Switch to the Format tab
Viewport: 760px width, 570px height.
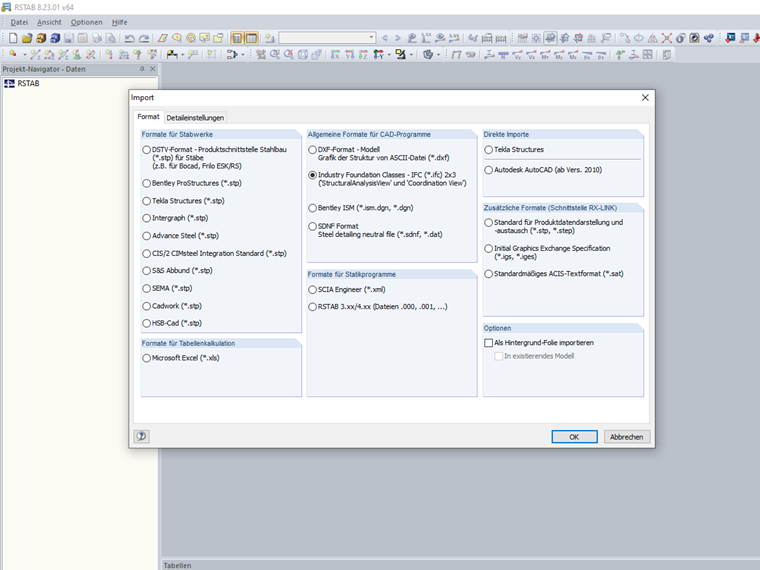[148, 117]
